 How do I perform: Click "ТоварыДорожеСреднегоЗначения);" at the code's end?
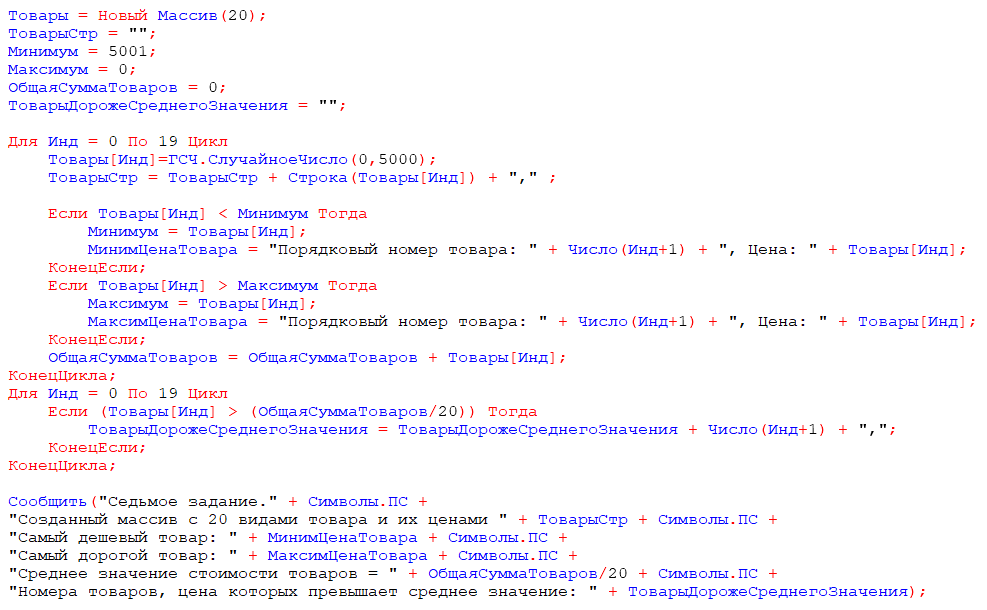tap(777, 592)
